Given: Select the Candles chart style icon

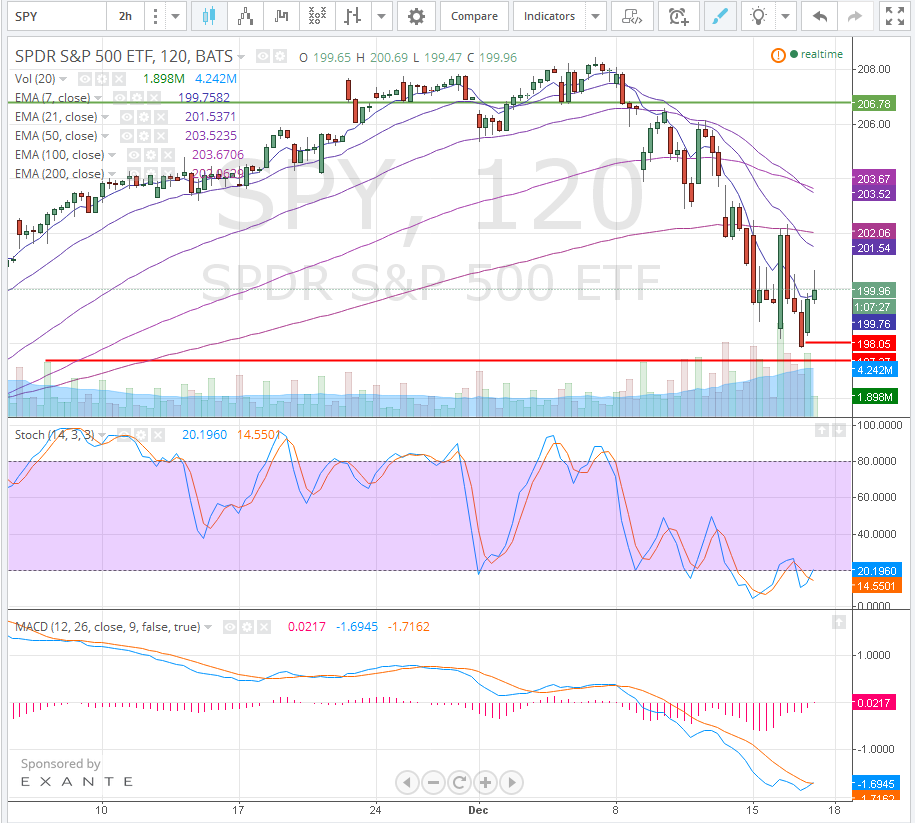Looking at the screenshot, I should 208,16.
